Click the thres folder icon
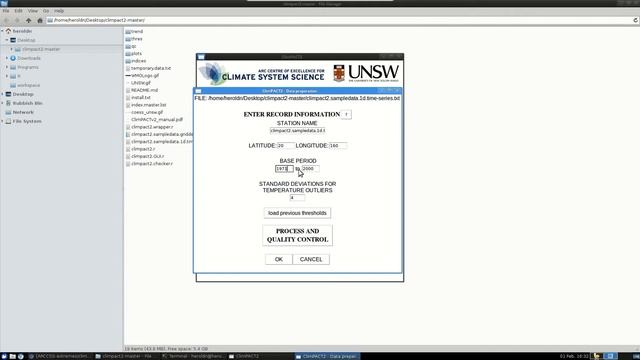The width and height of the screenshot is (640, 360). tap(128, 39)
